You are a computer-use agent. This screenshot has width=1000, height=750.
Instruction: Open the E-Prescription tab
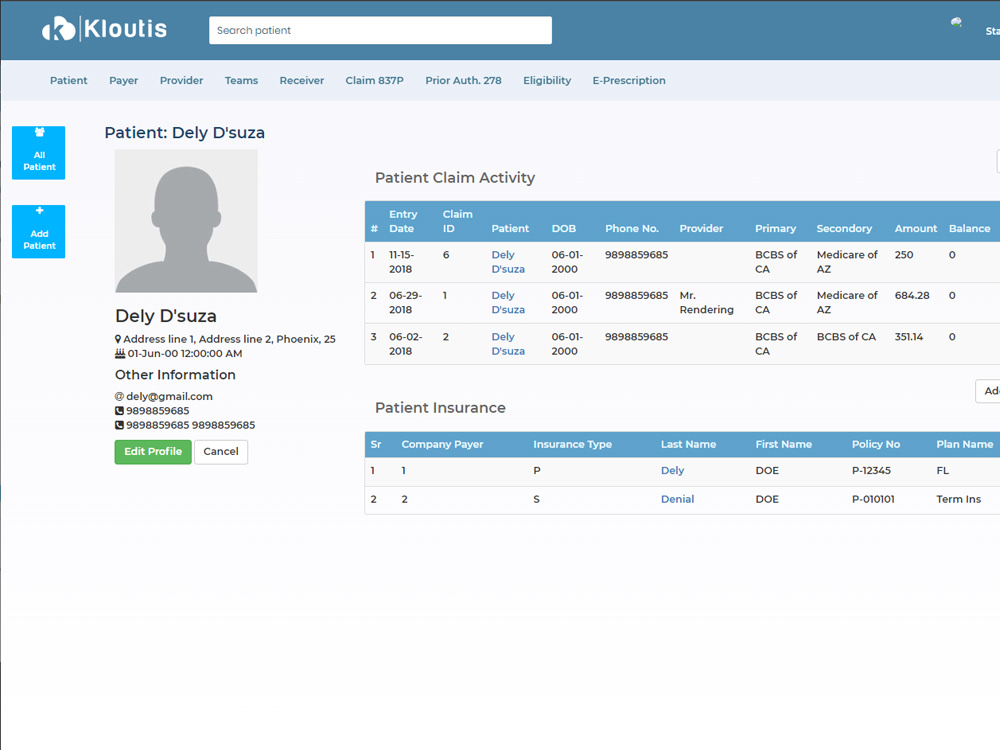pos(629,80)
